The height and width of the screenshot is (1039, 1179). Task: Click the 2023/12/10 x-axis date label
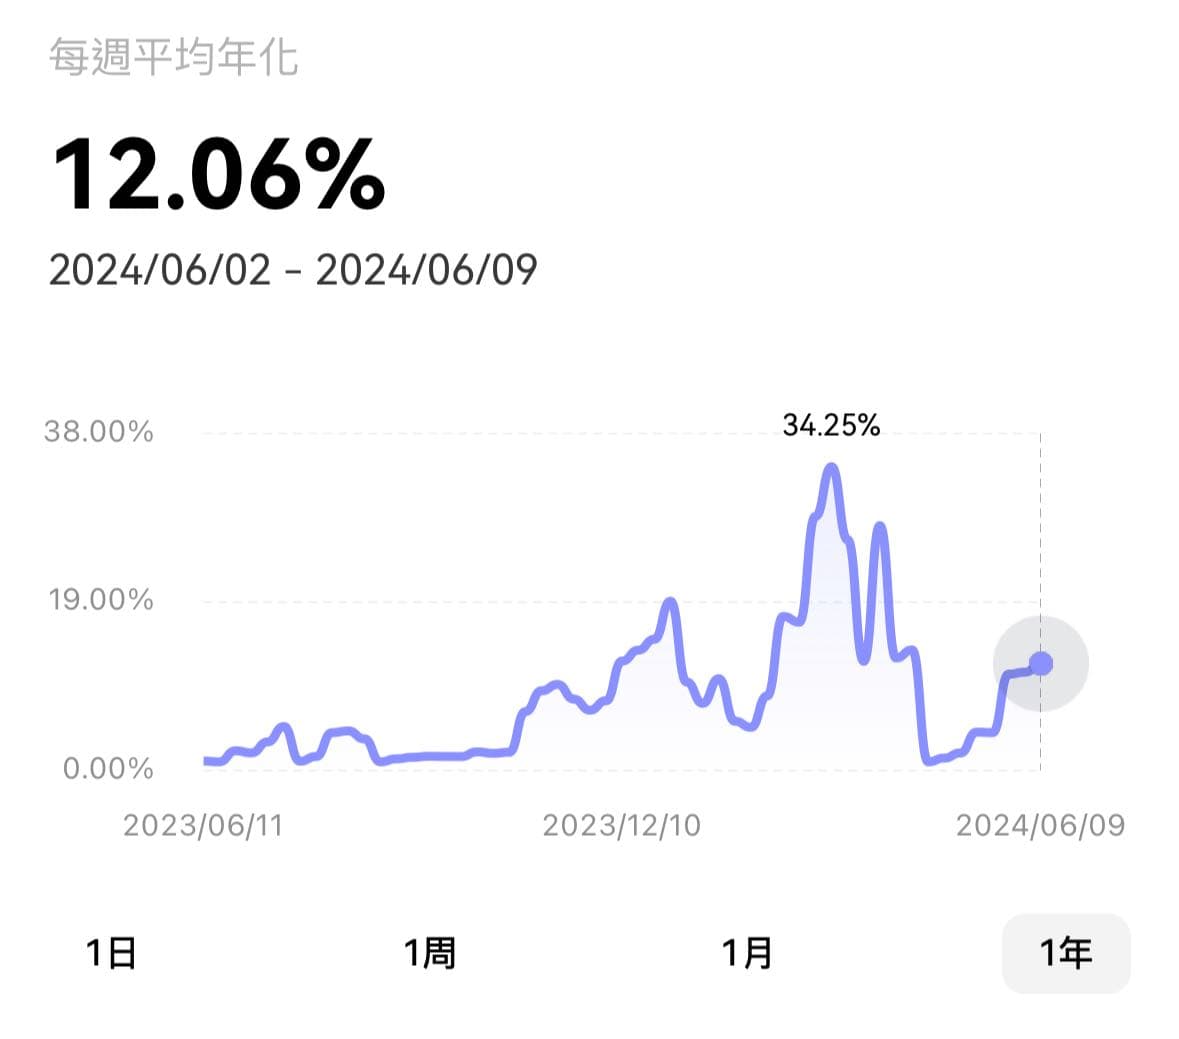(x=621, y=825)
